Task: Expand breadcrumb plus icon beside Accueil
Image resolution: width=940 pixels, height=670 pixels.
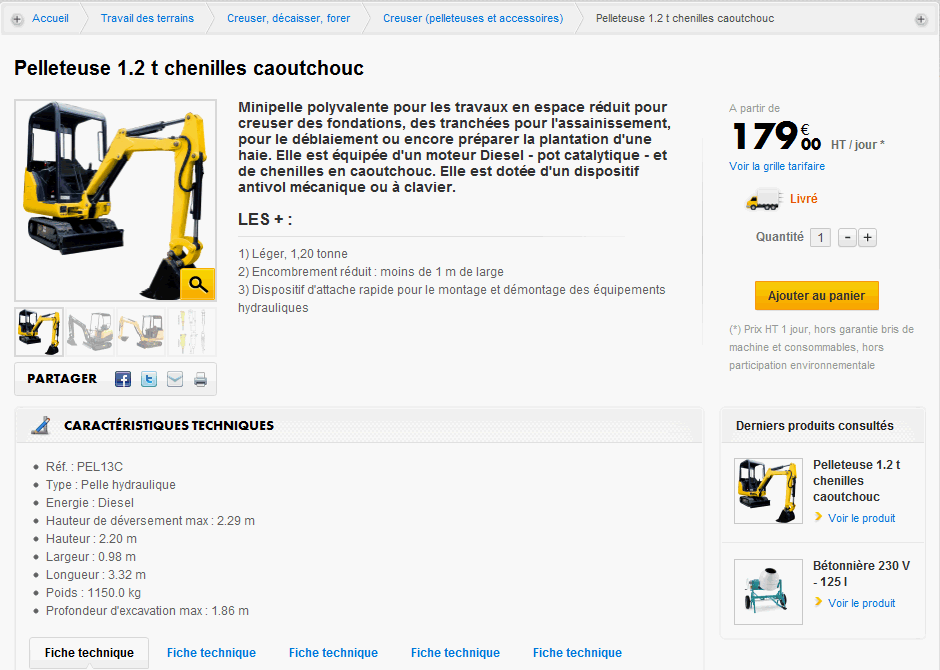Action: [x=17, y=19]
